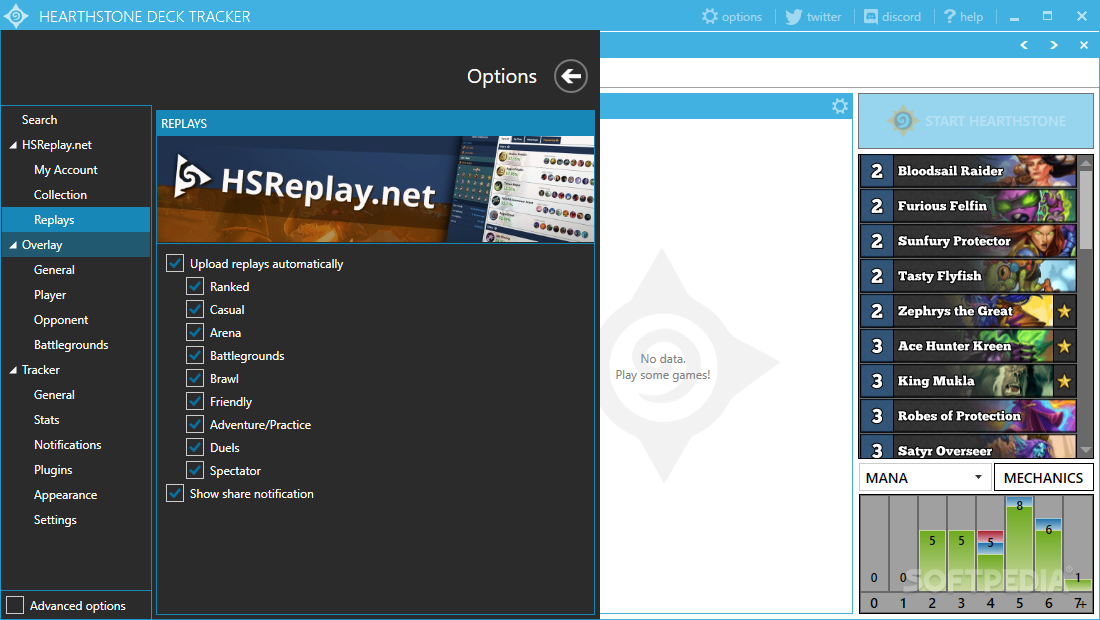The height and width of the screenshot is (620, 1100).
Task: Click the Hearthstone Deck Tracker logo icon
Action: coord(15,16)
